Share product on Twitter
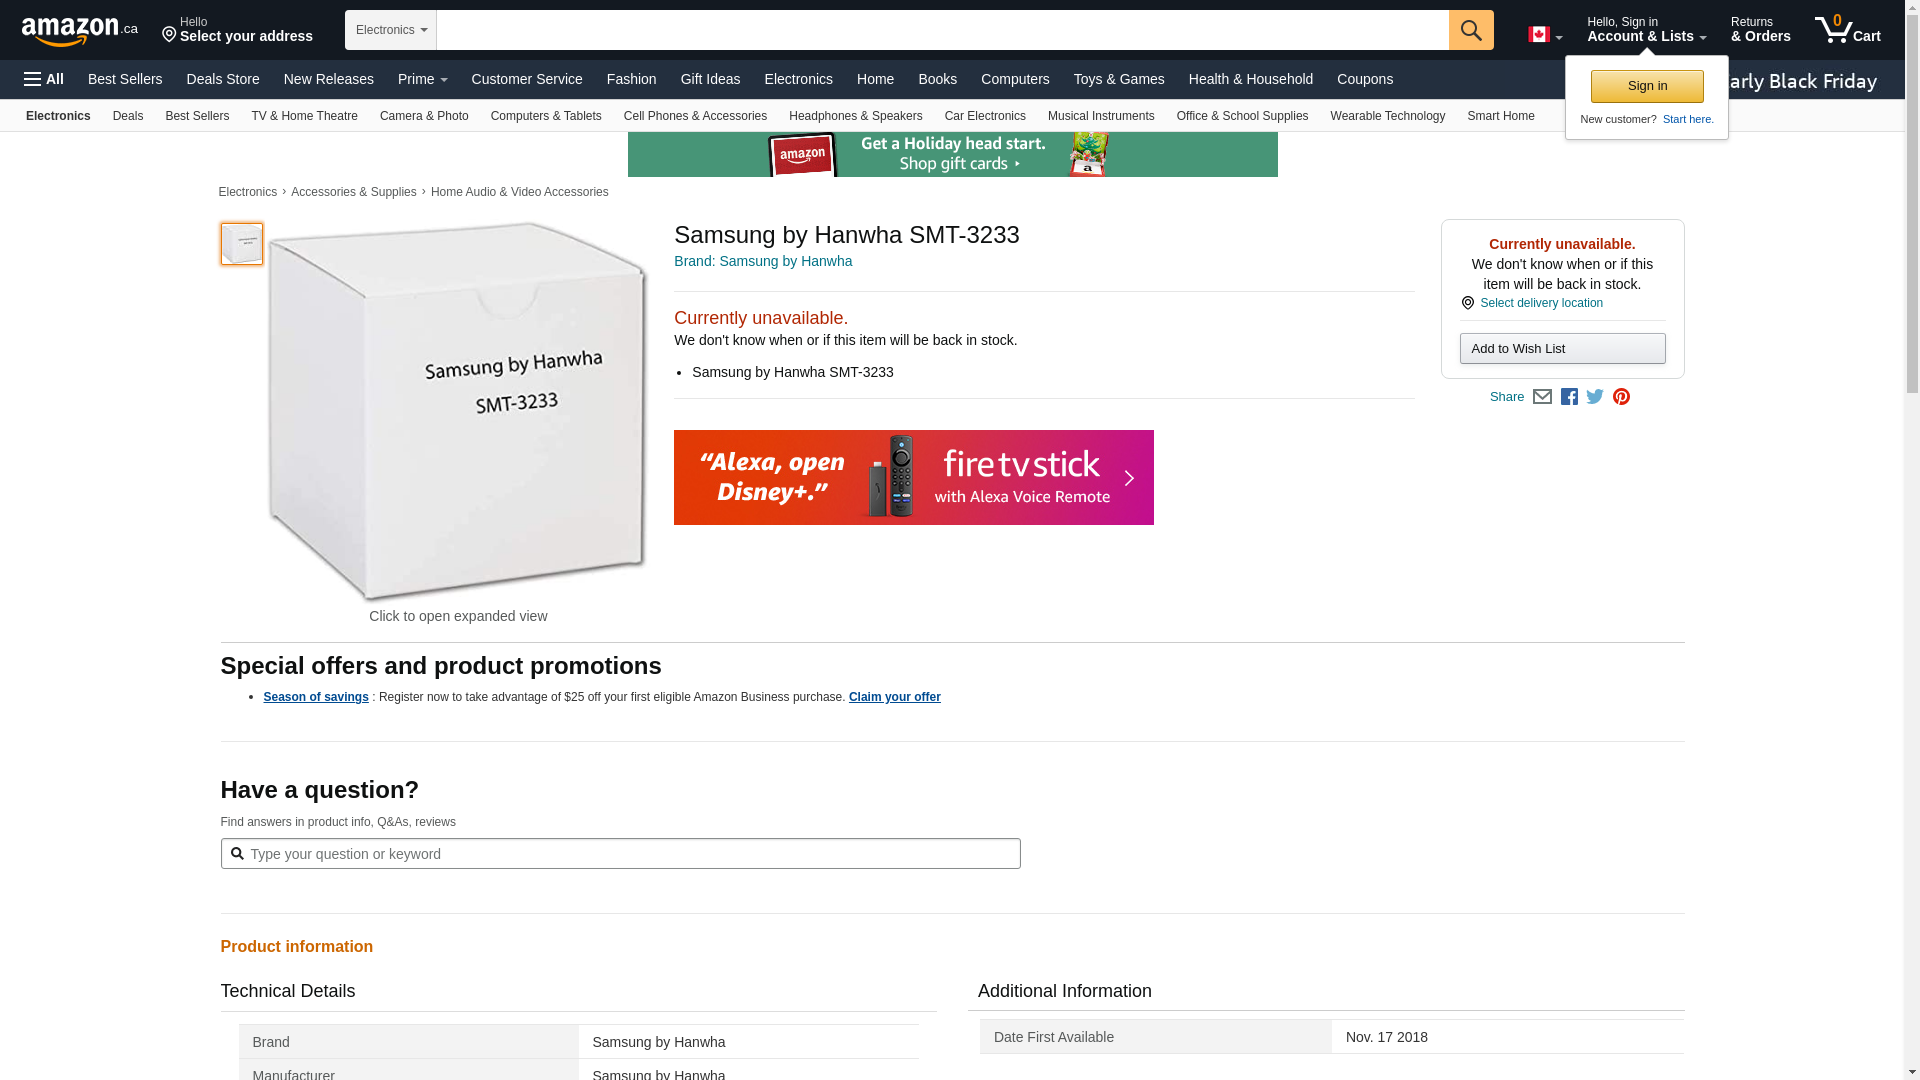 1595,397
